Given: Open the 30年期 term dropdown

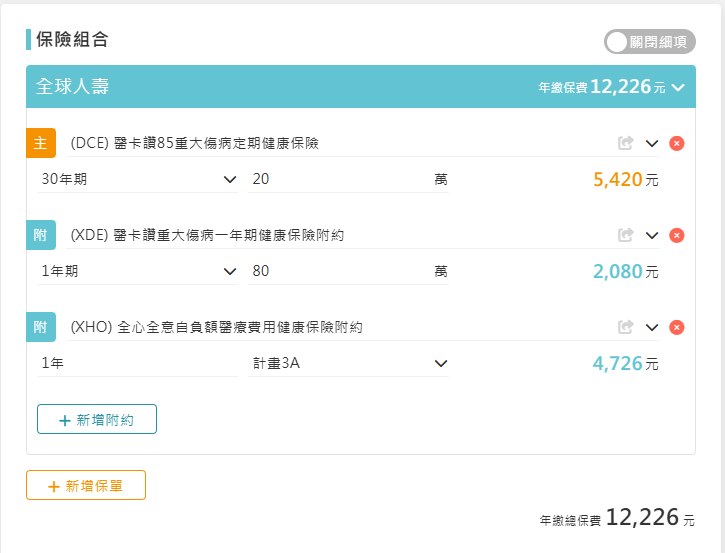Looking at the screenshot, I should point(137,180).
